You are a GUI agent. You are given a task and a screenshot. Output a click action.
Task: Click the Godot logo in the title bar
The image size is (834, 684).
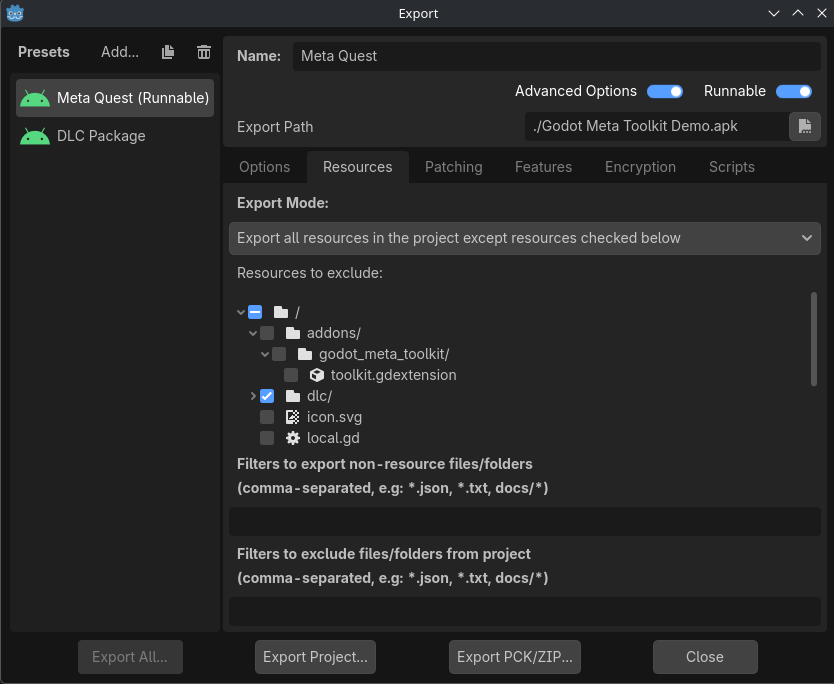(x=14, y=13)
